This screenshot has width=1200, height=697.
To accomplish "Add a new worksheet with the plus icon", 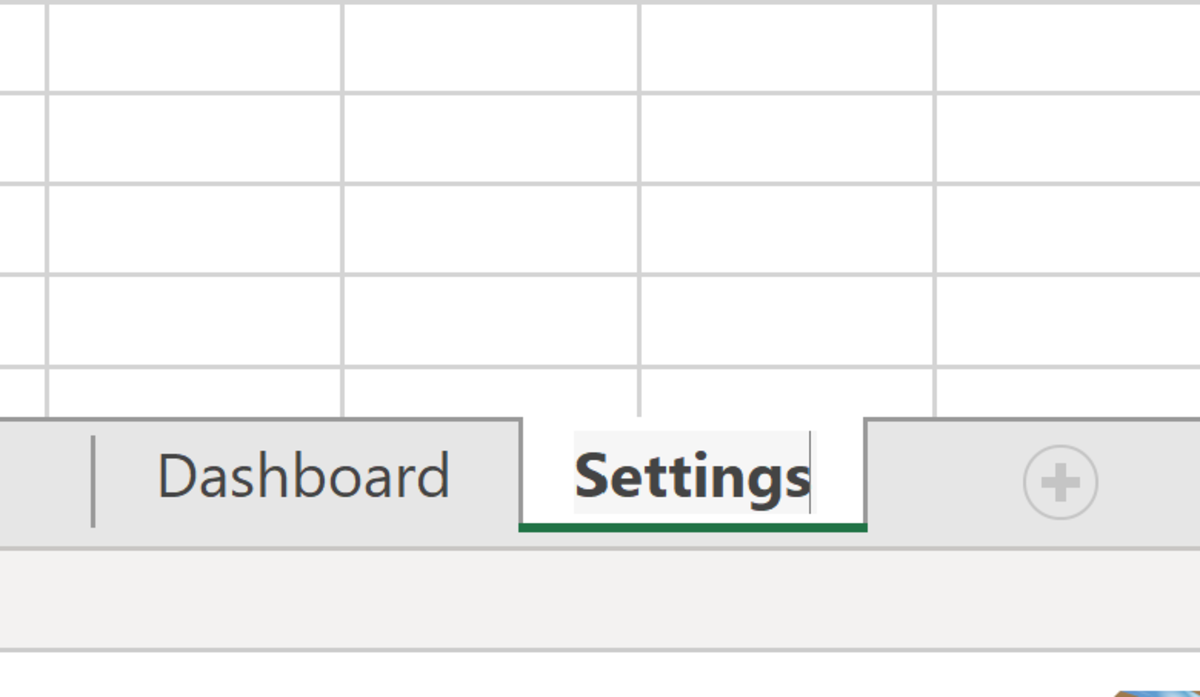I will [1061, 482].
